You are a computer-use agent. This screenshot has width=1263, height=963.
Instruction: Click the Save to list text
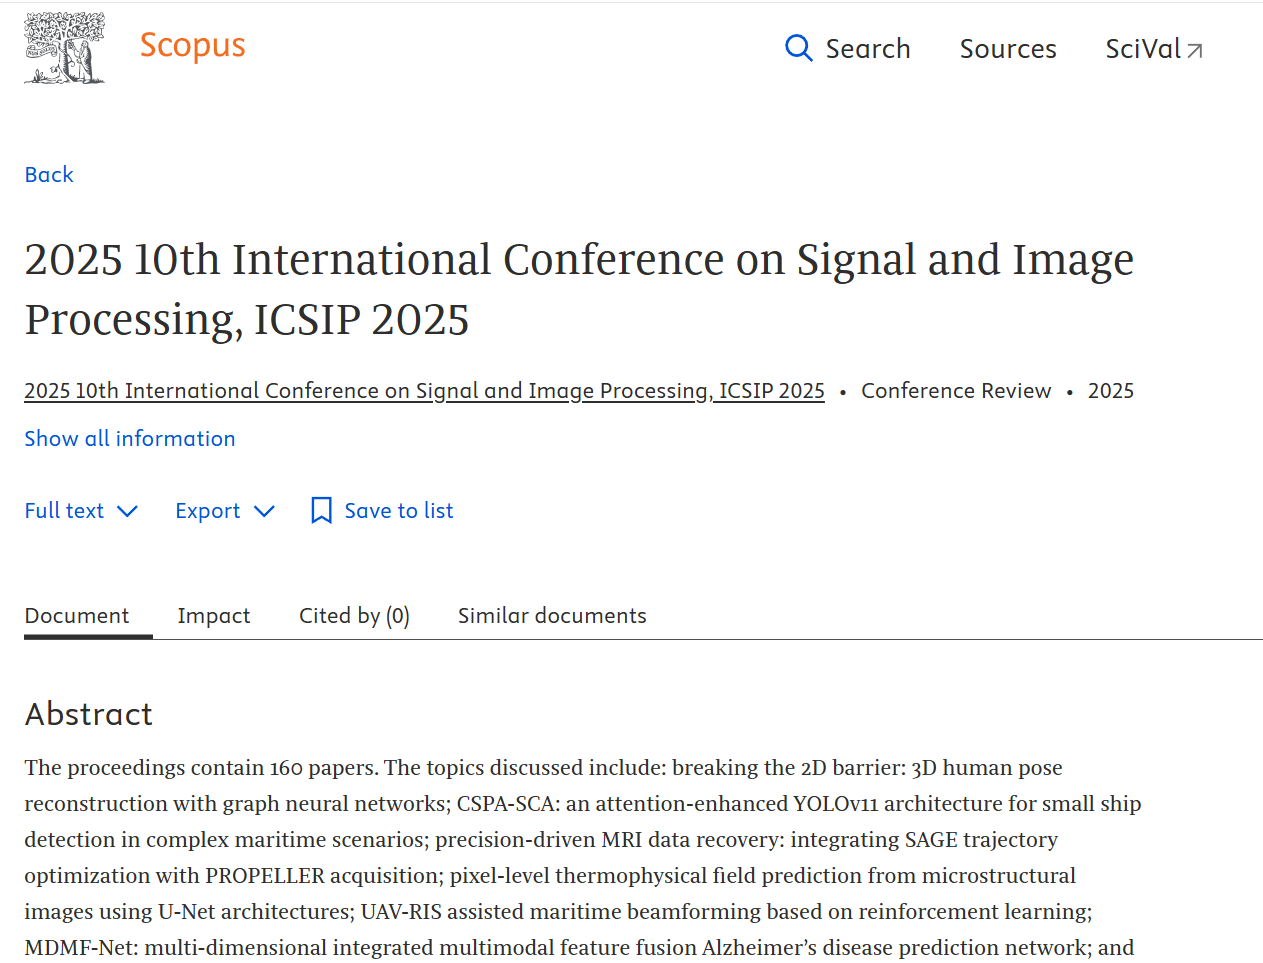tap(398, 511)
